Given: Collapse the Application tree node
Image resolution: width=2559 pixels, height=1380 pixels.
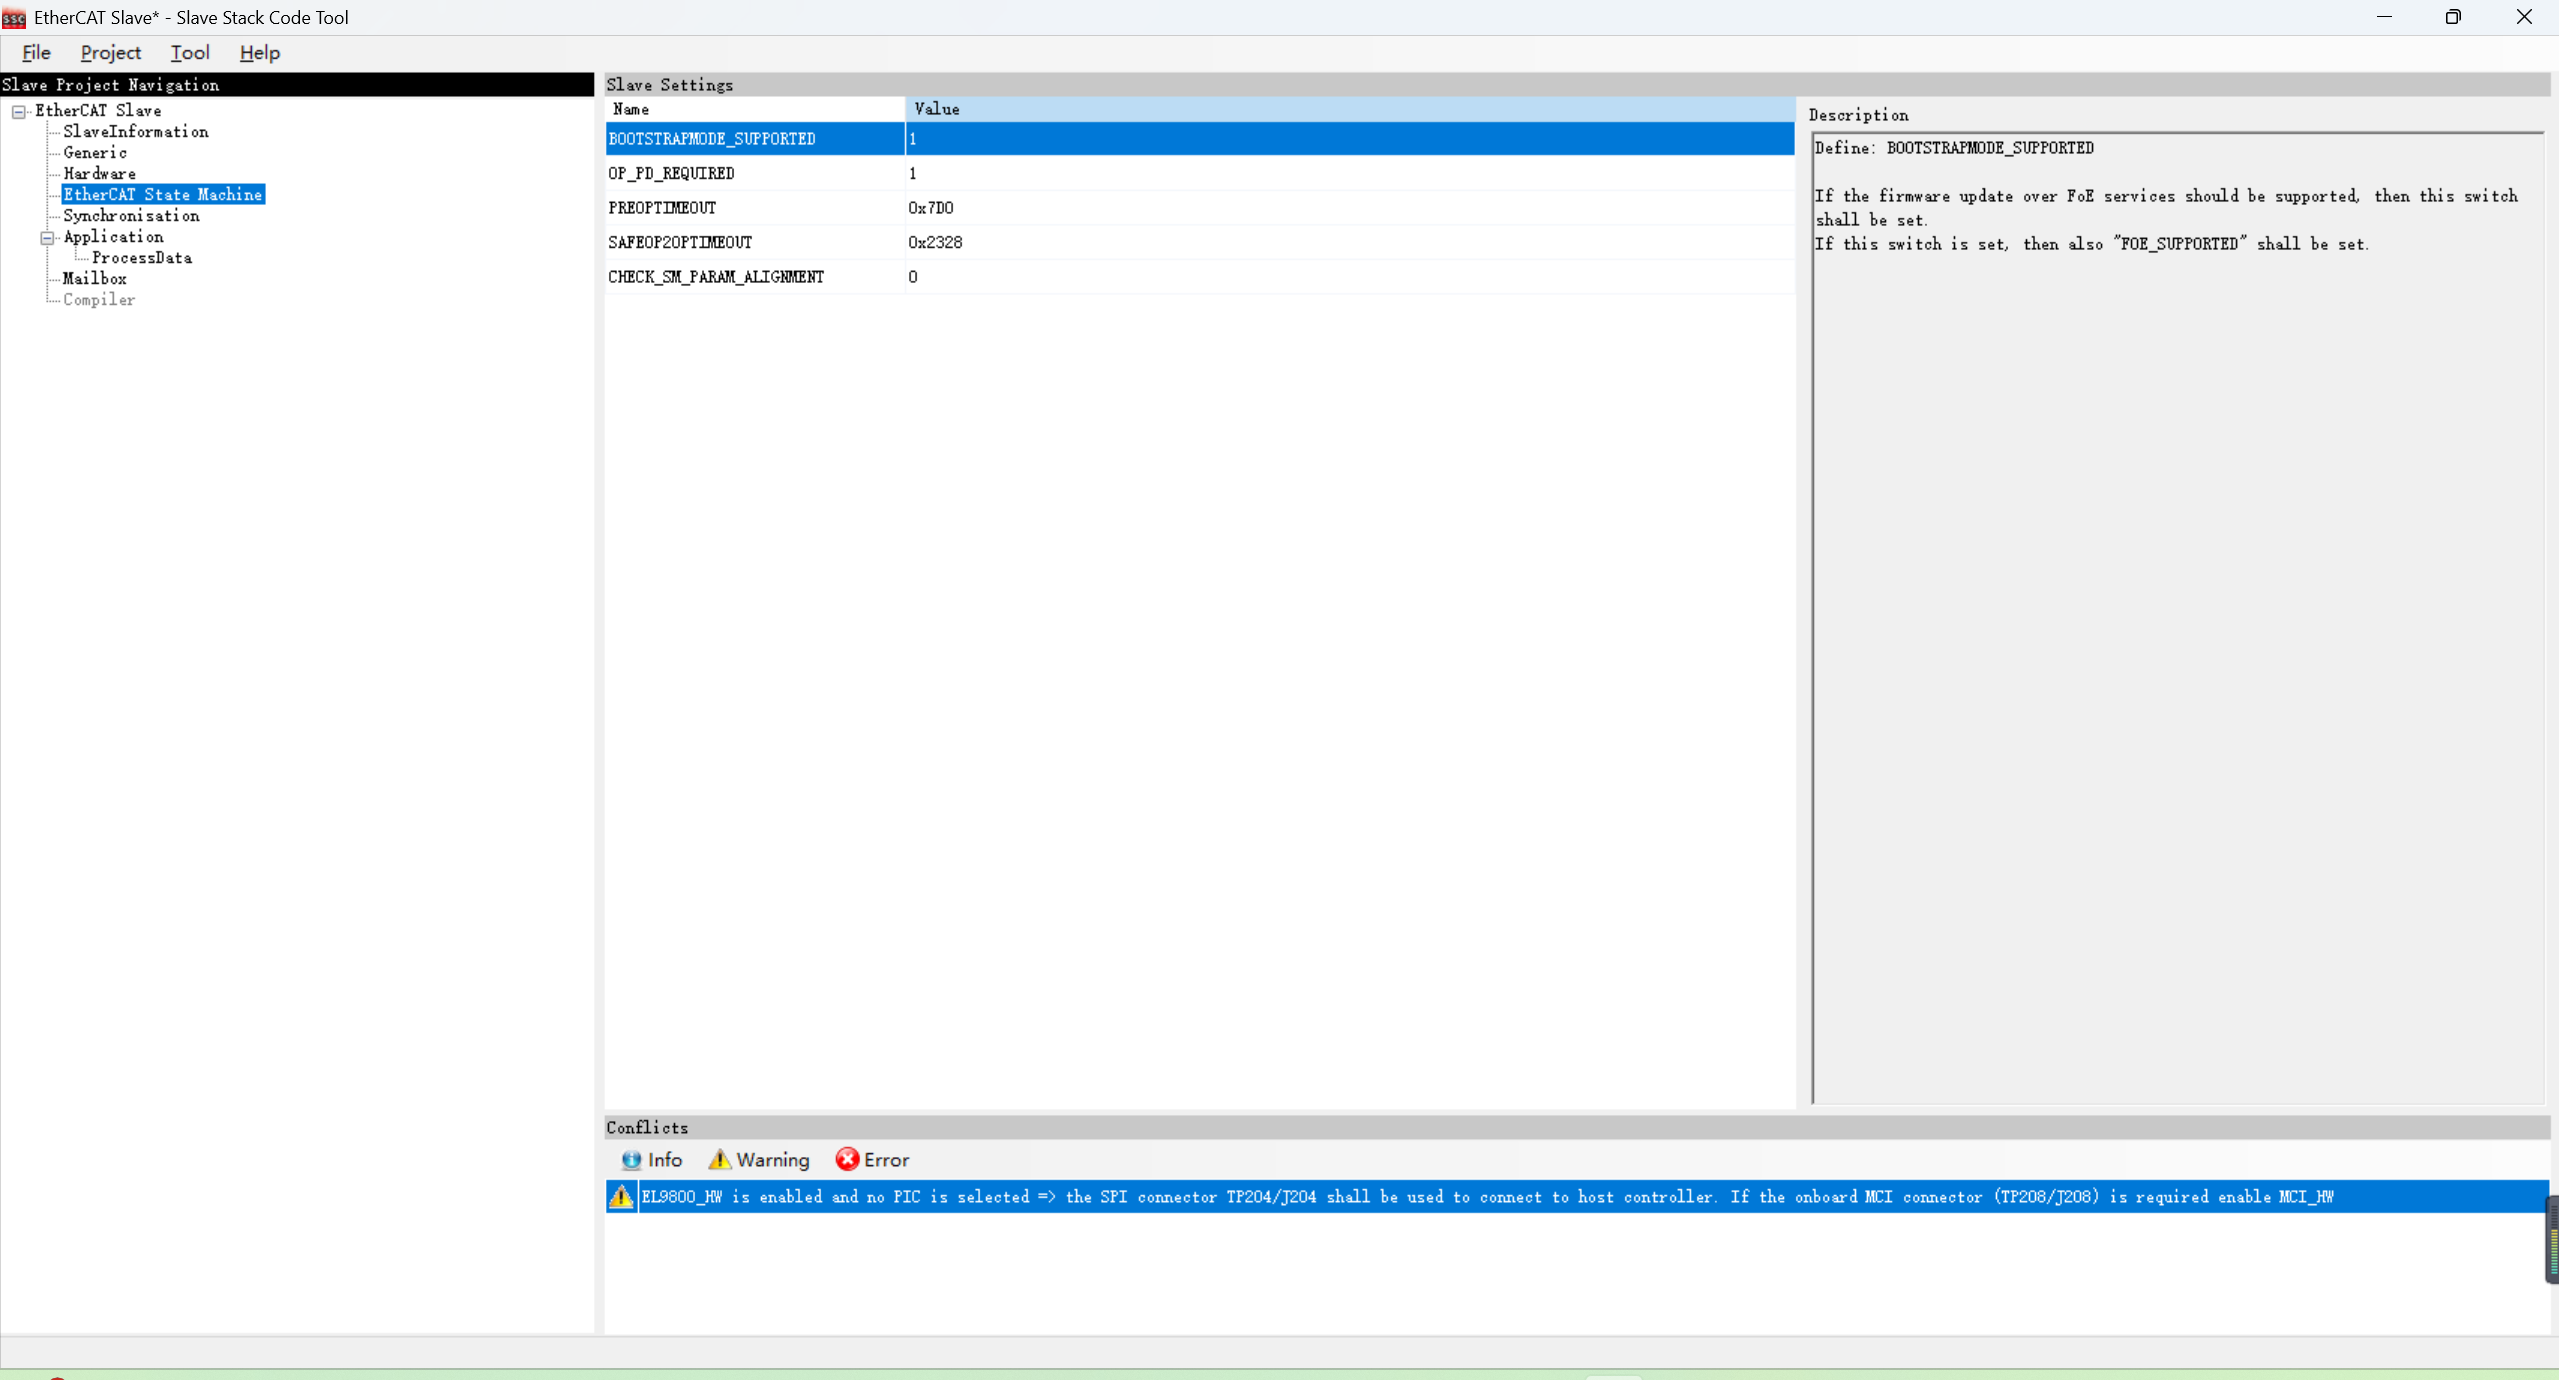Looking at the screenshot, I should coord(47,238).
